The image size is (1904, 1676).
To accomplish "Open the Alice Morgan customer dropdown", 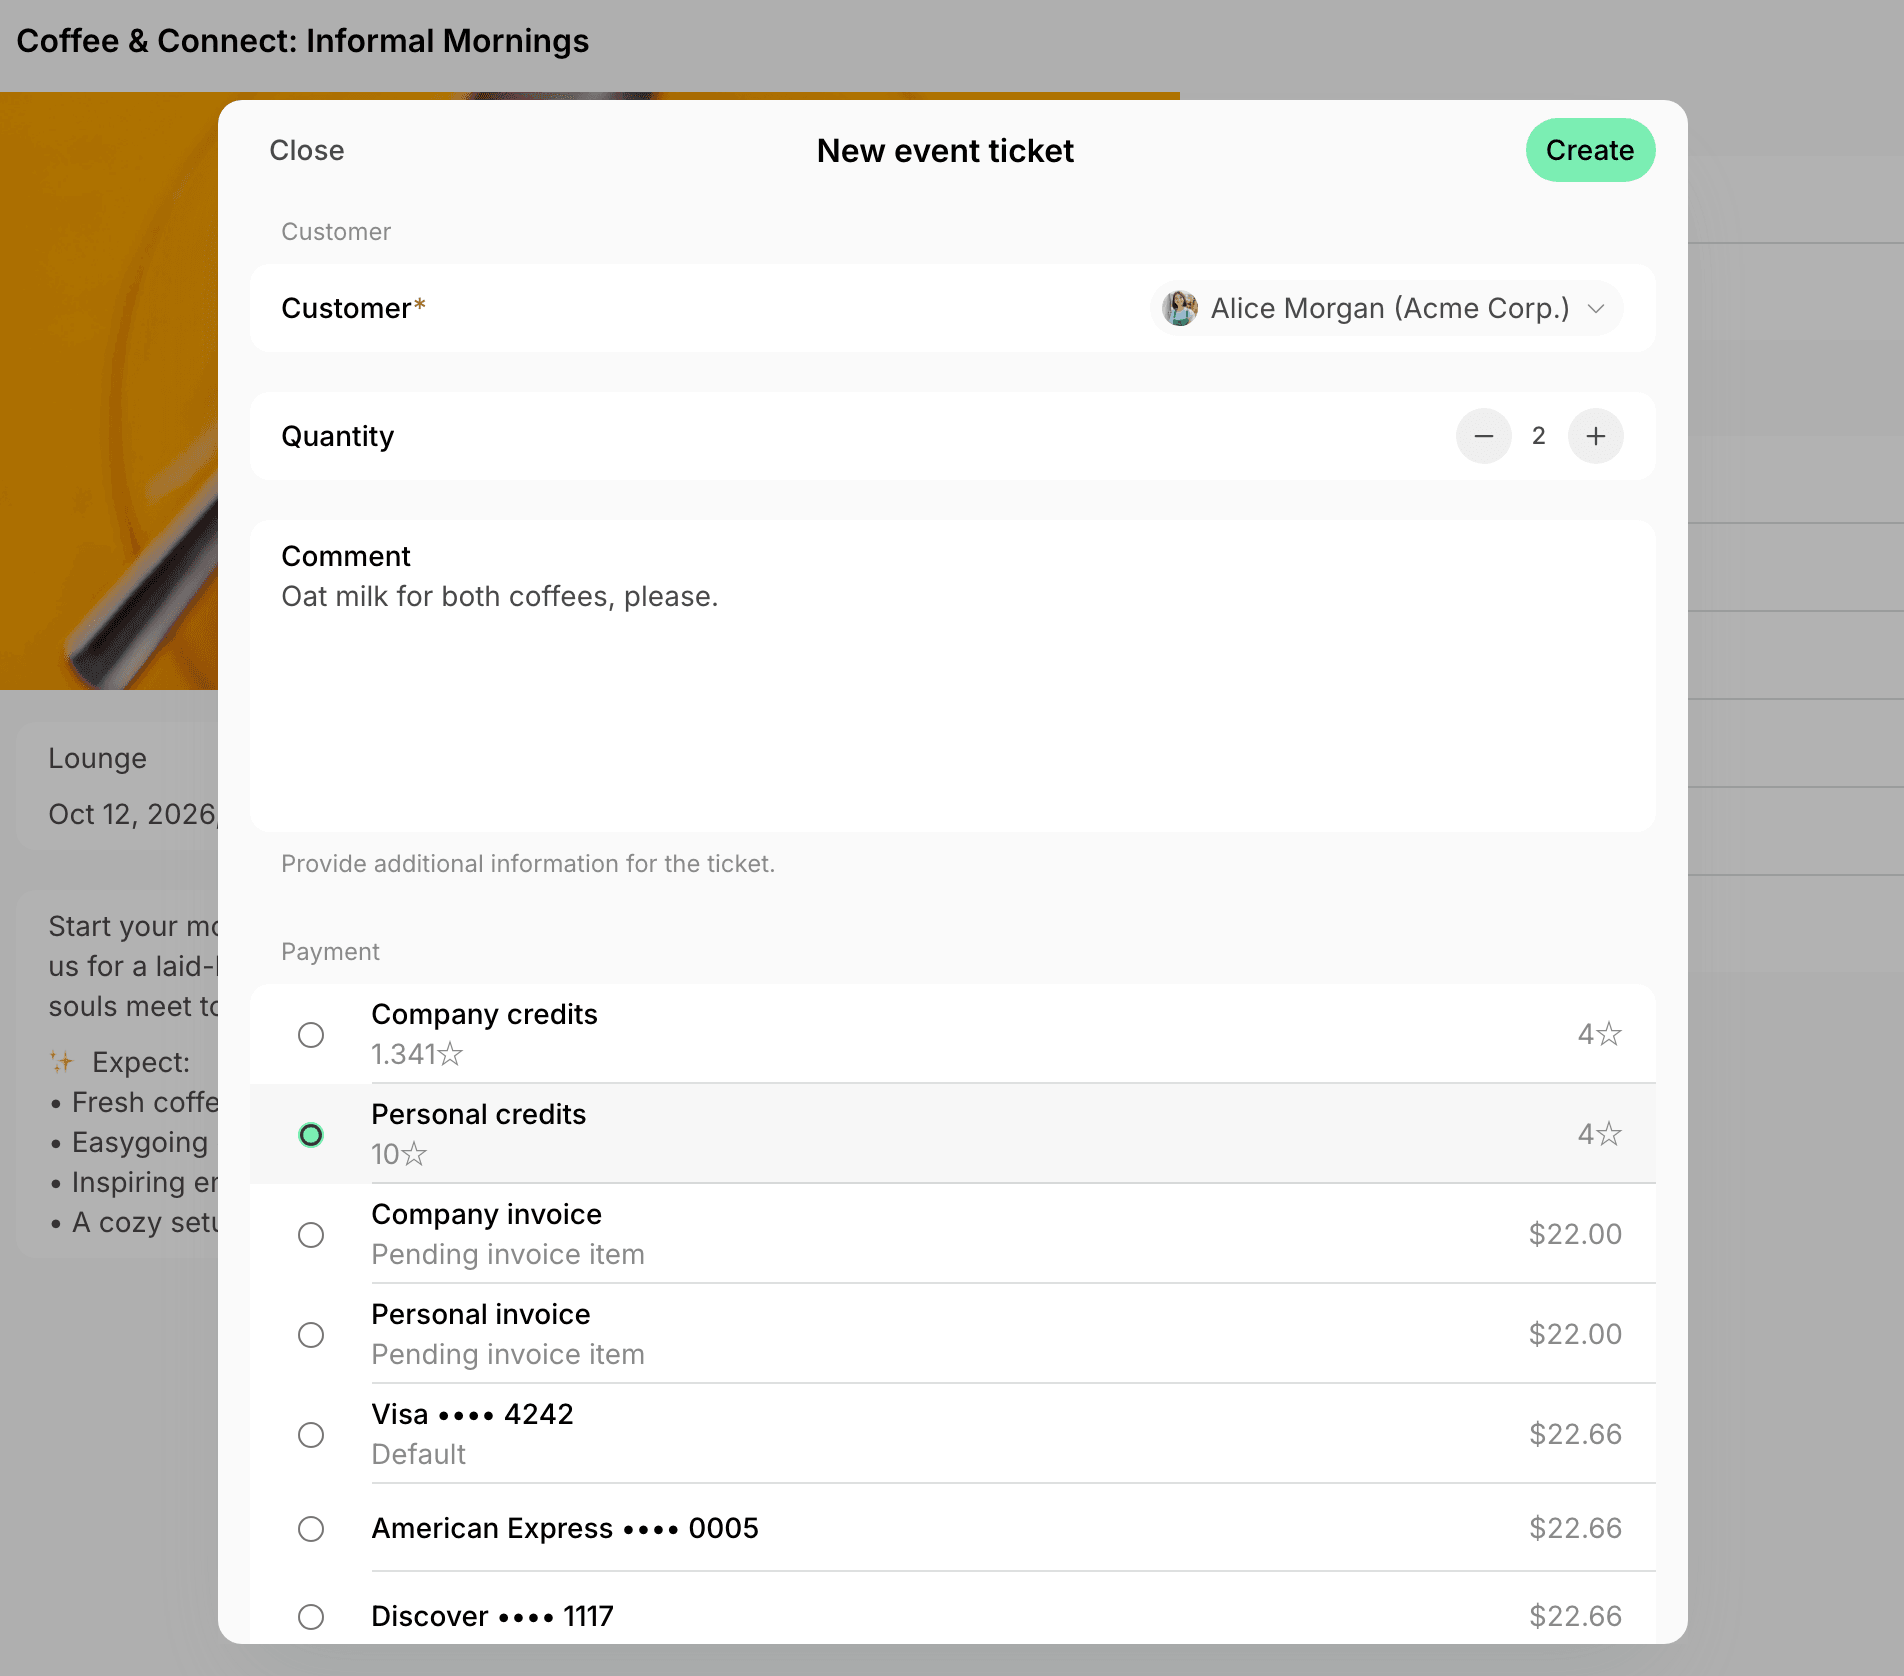I will (1386, 308).
